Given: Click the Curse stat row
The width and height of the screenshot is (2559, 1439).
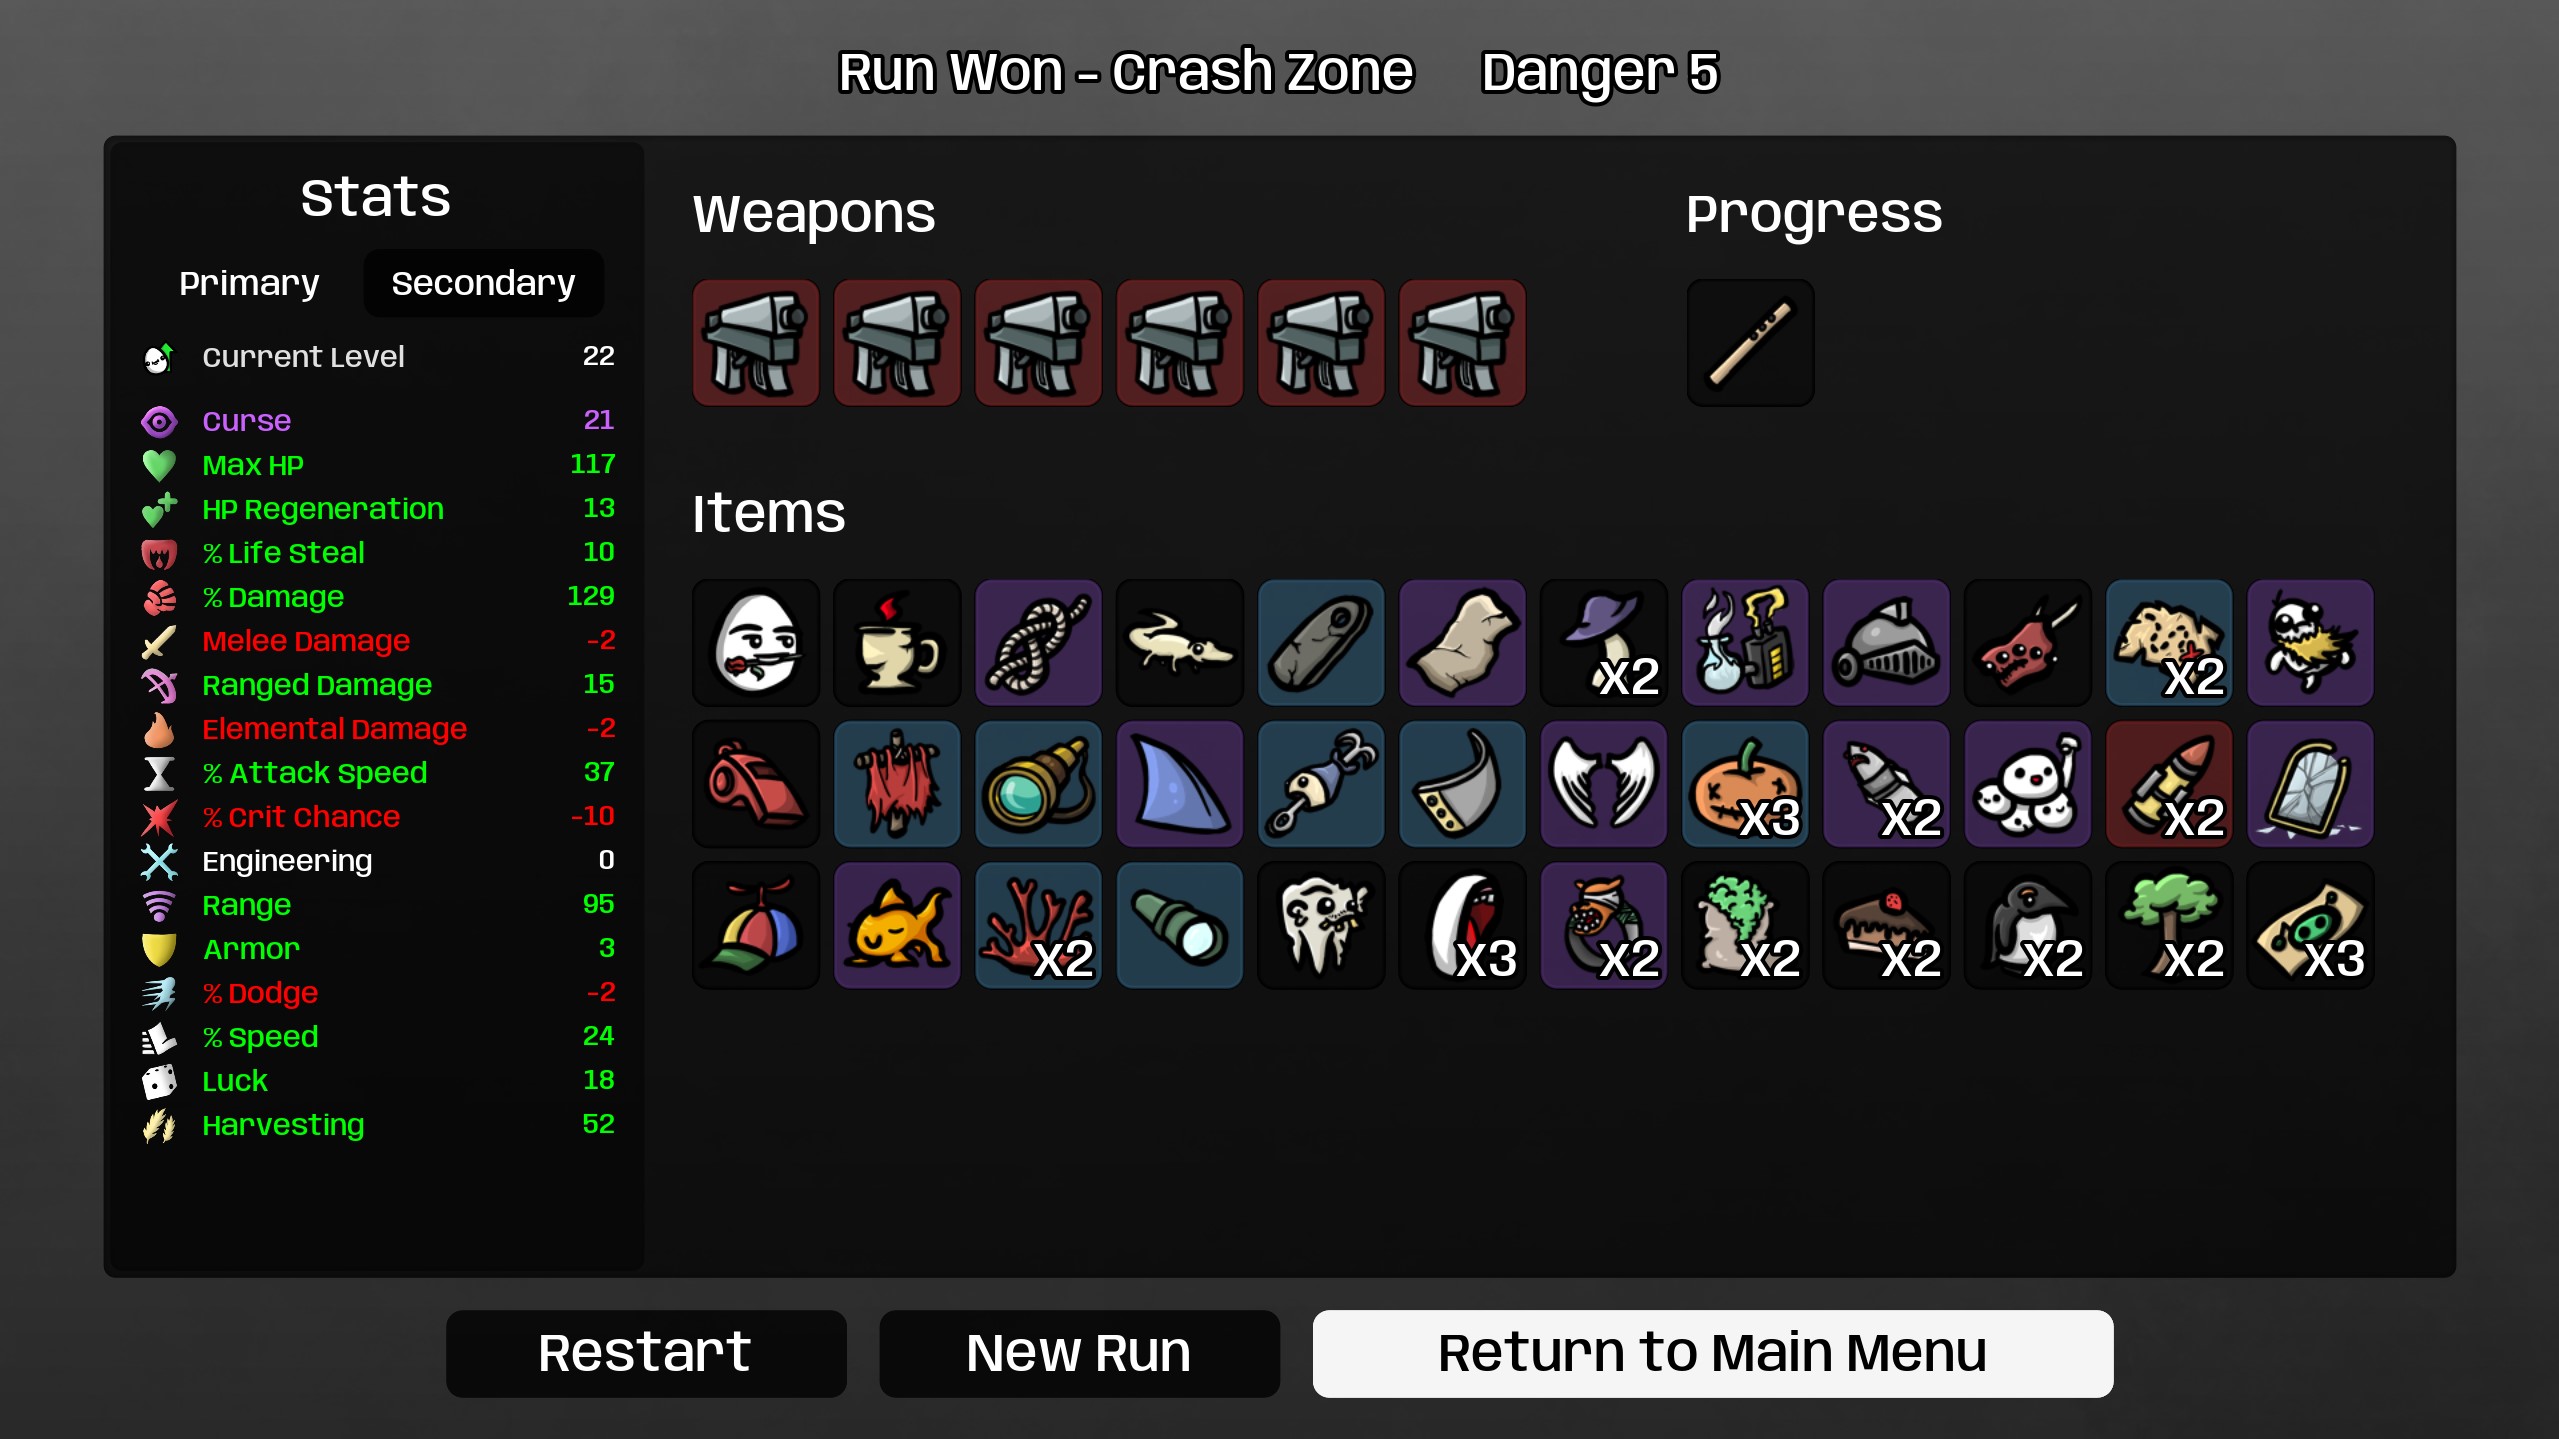Looking at the screenshot, I should point(378,421).
